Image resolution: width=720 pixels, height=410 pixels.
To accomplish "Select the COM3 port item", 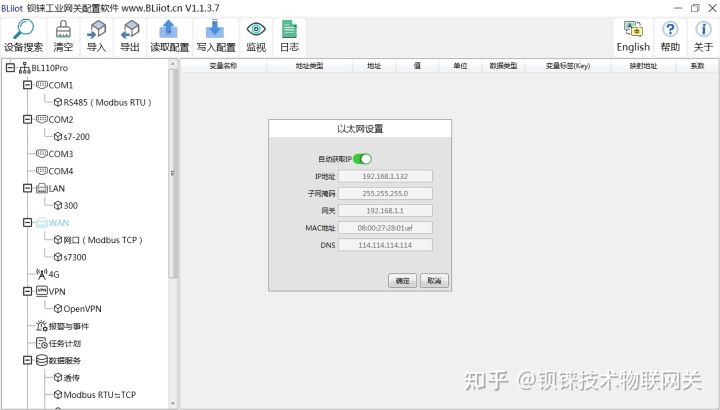I will coord(55,154).
